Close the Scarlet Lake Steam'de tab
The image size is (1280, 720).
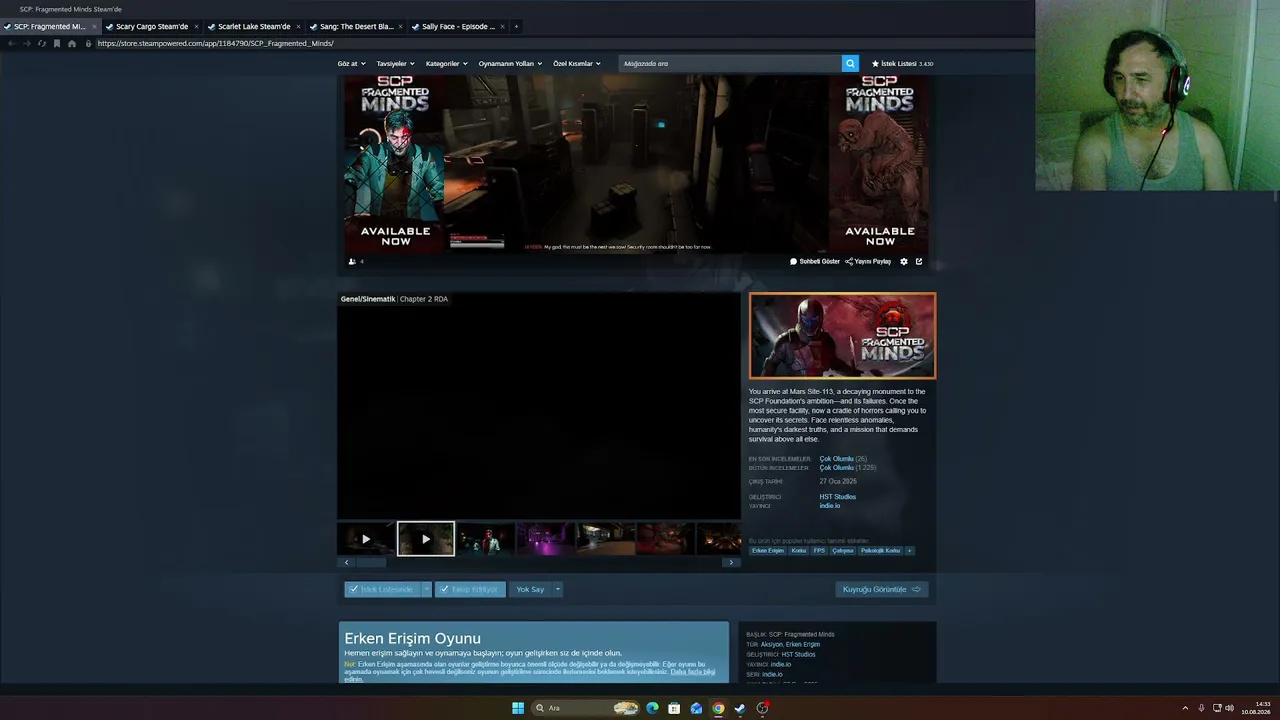298,27
